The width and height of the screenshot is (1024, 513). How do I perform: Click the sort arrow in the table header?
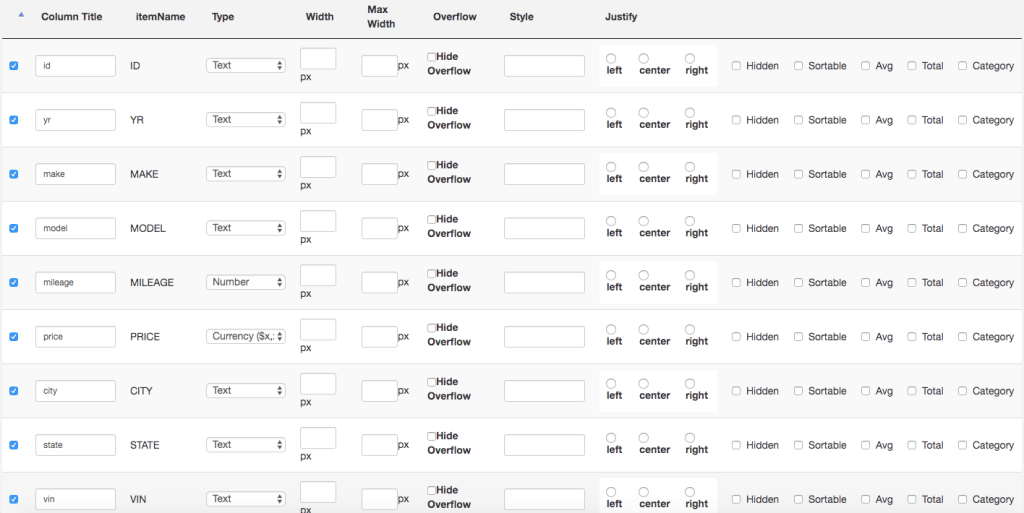(21, 15)
